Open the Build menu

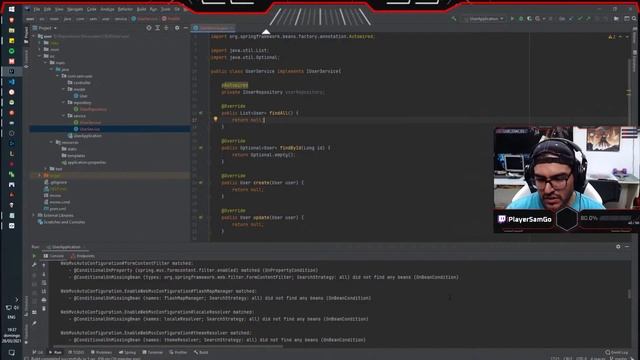tap(141, 9)
